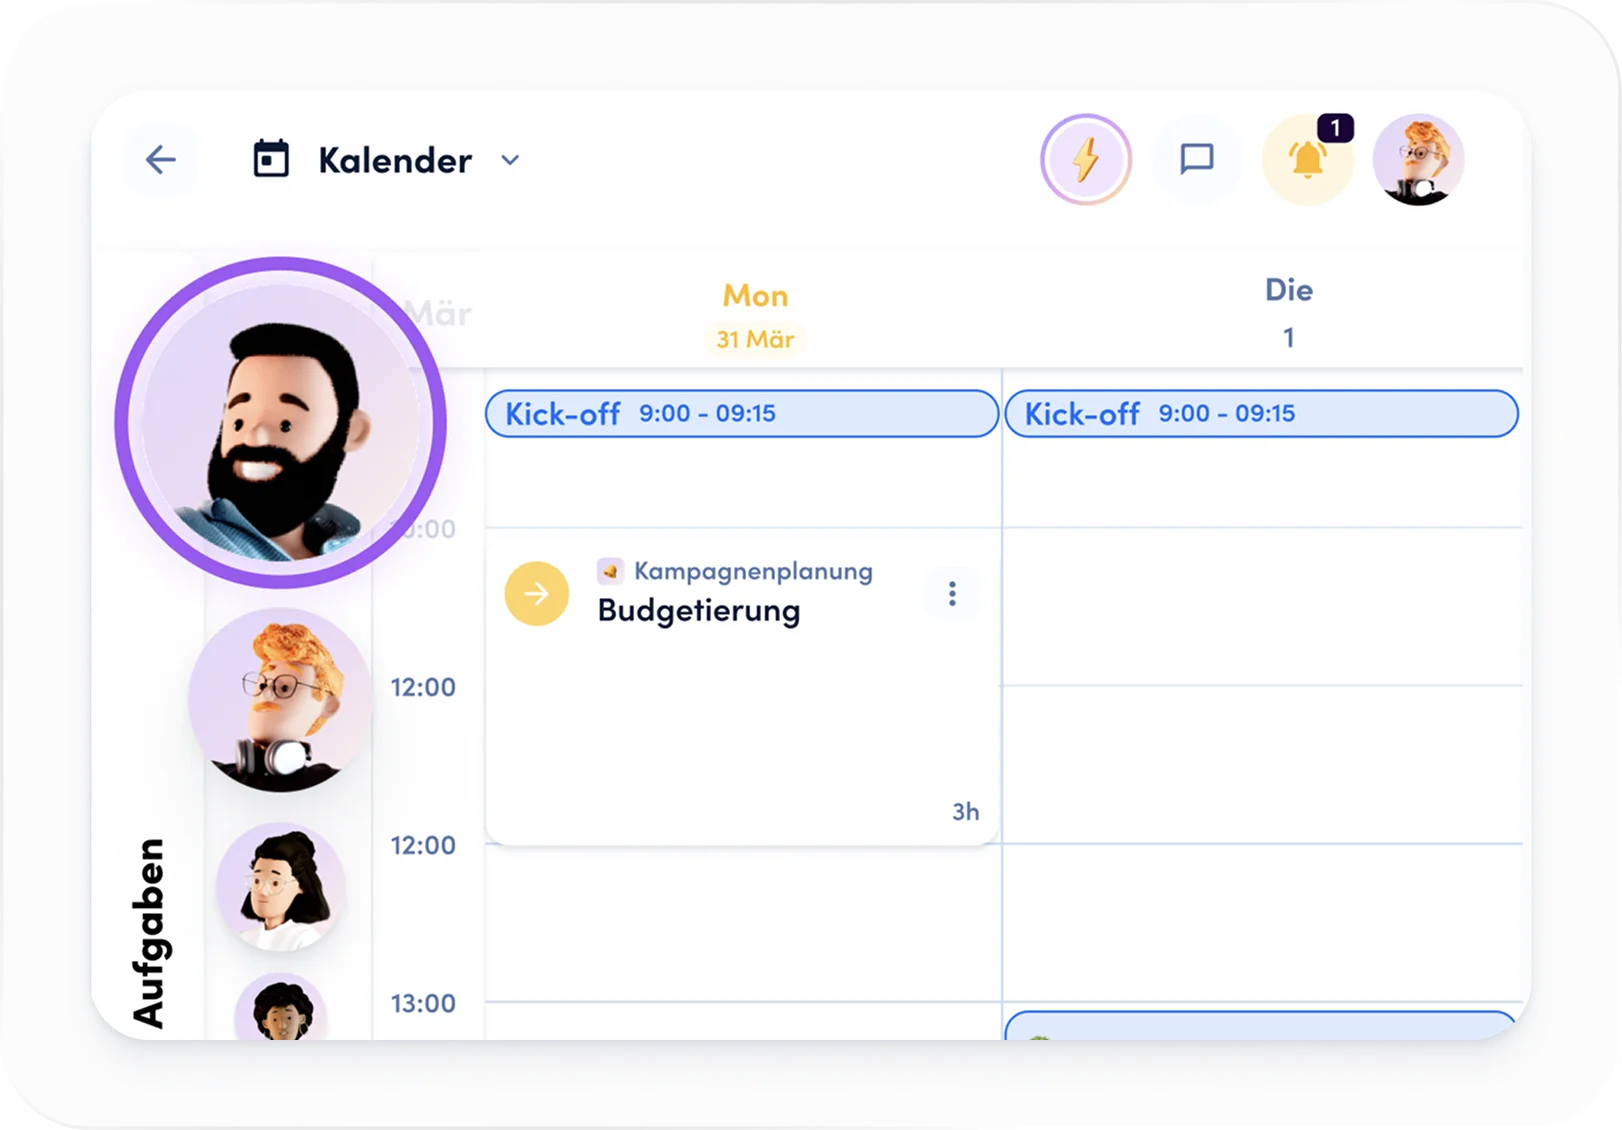Open user profile avatar in header
Viewport: 1622px width, 1130px height.
(x=1418, y=160)
